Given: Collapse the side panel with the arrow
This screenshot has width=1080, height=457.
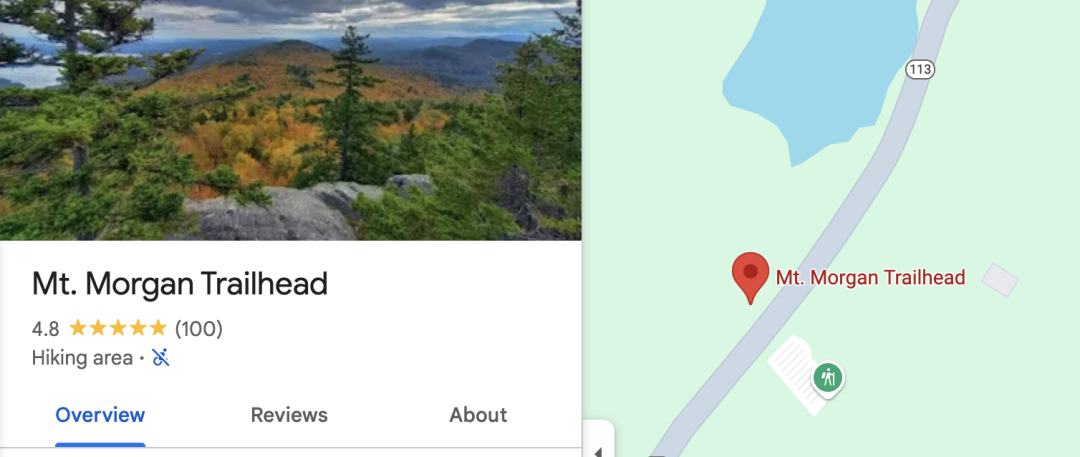Looking at the screenshot, I should tap(598, 451).
